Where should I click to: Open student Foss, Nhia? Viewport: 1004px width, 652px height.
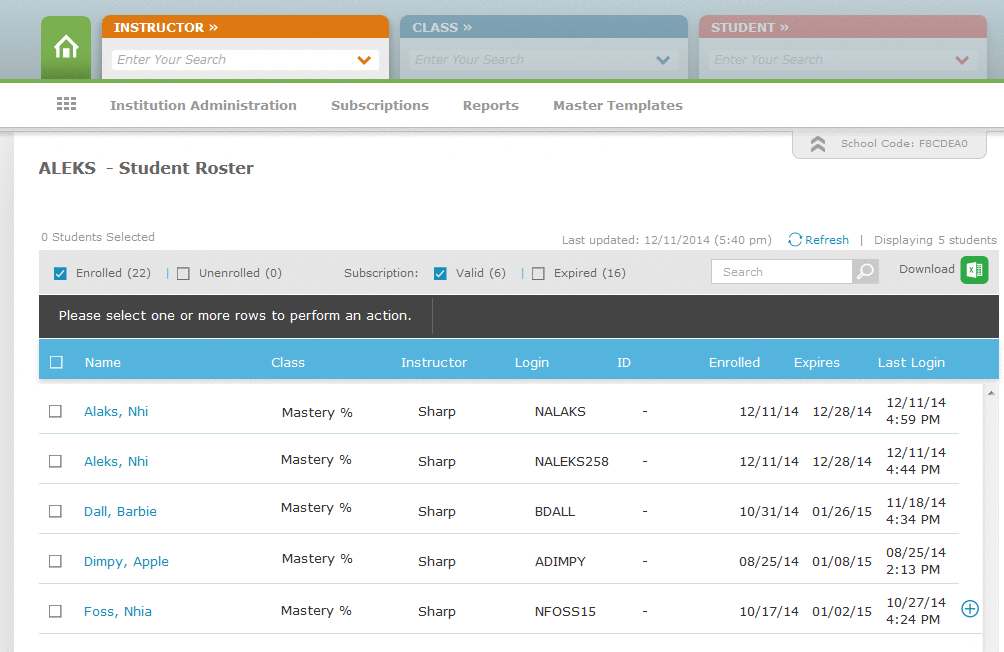tap(118, 611)
